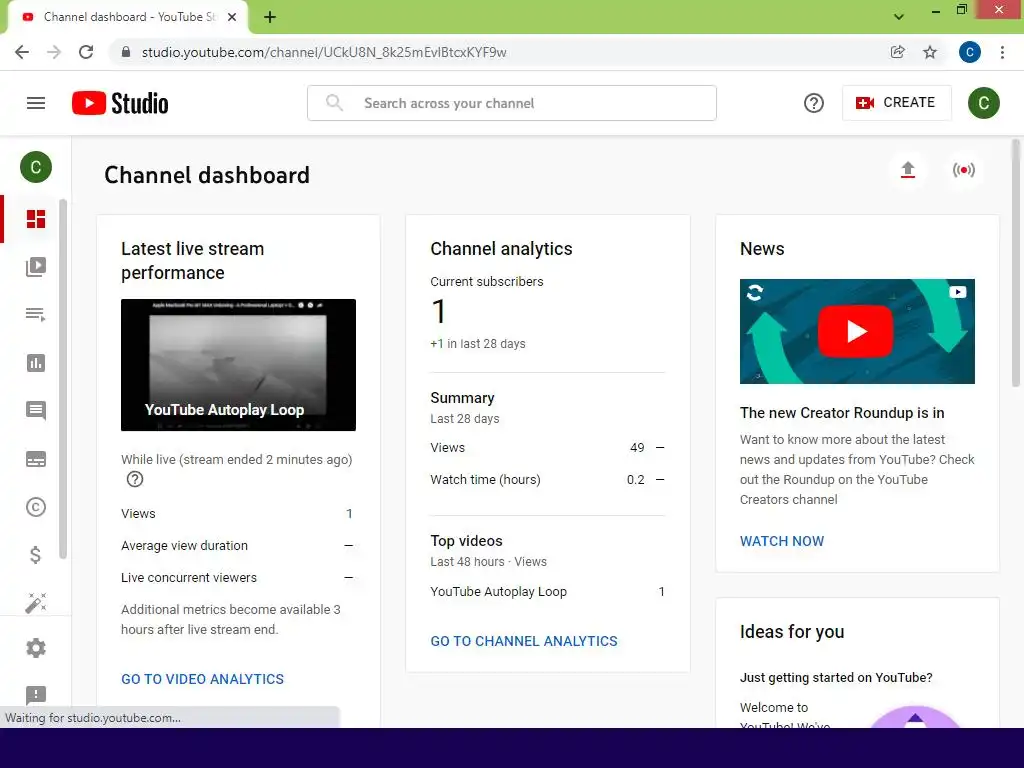Open the Subtitles sidebar icon
This screenshot has height=768, width=1024.
click(36, 459)
